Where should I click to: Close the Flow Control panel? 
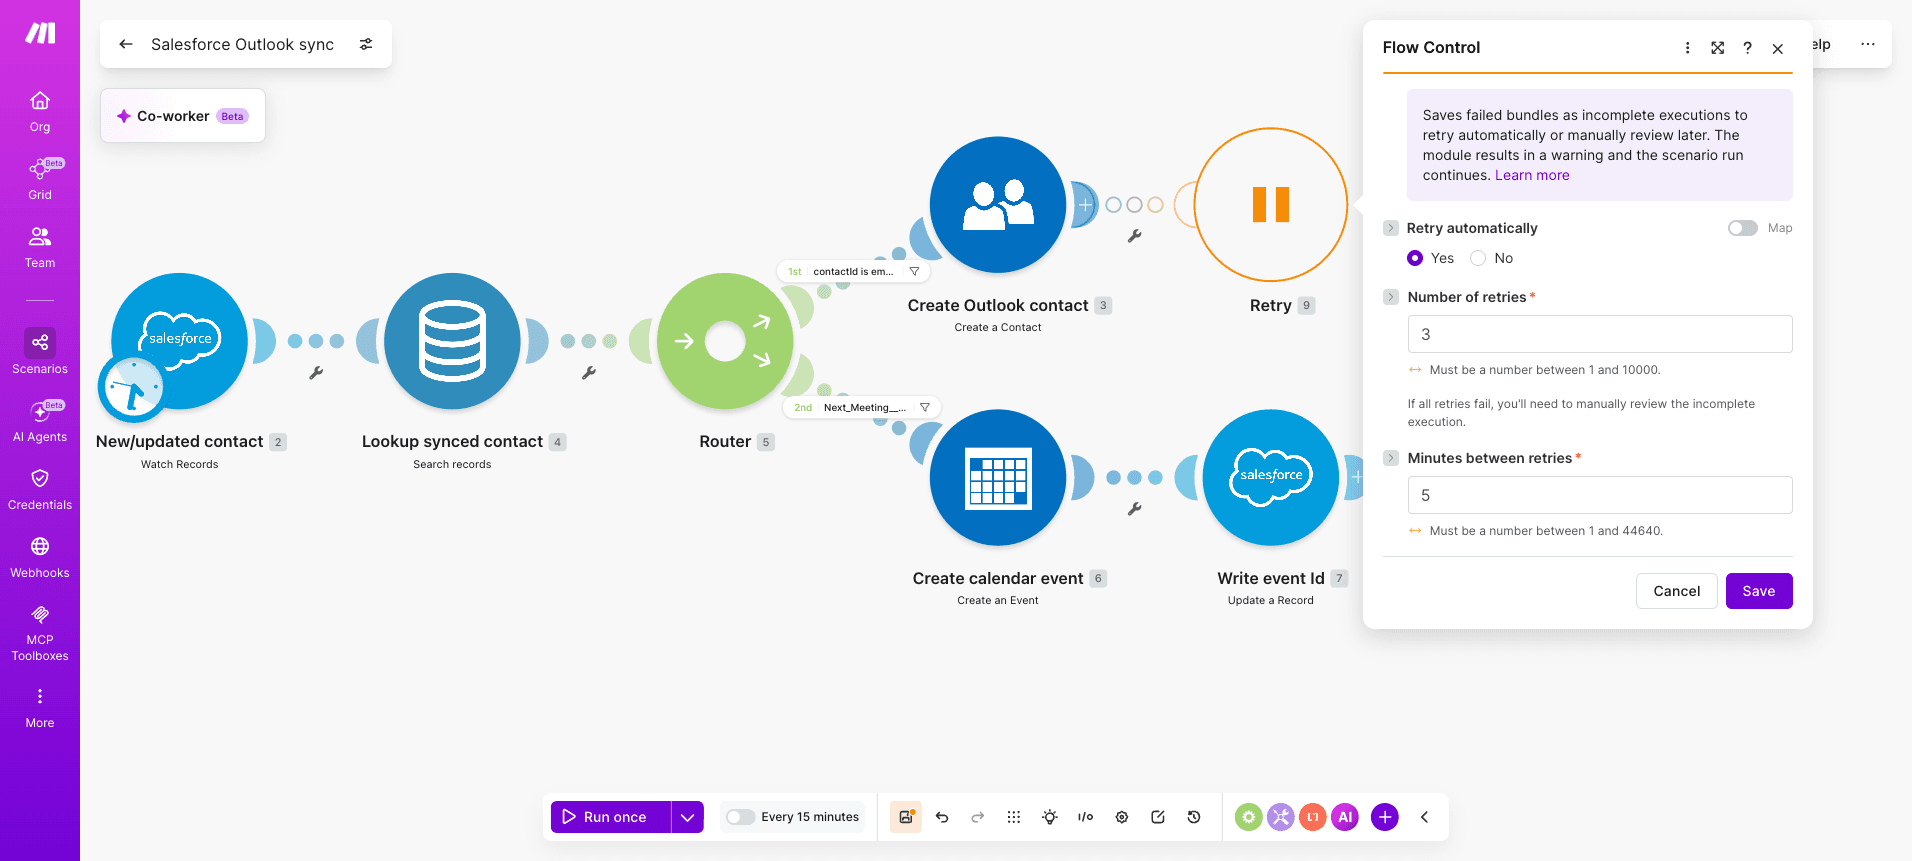tap(1778, 48)
